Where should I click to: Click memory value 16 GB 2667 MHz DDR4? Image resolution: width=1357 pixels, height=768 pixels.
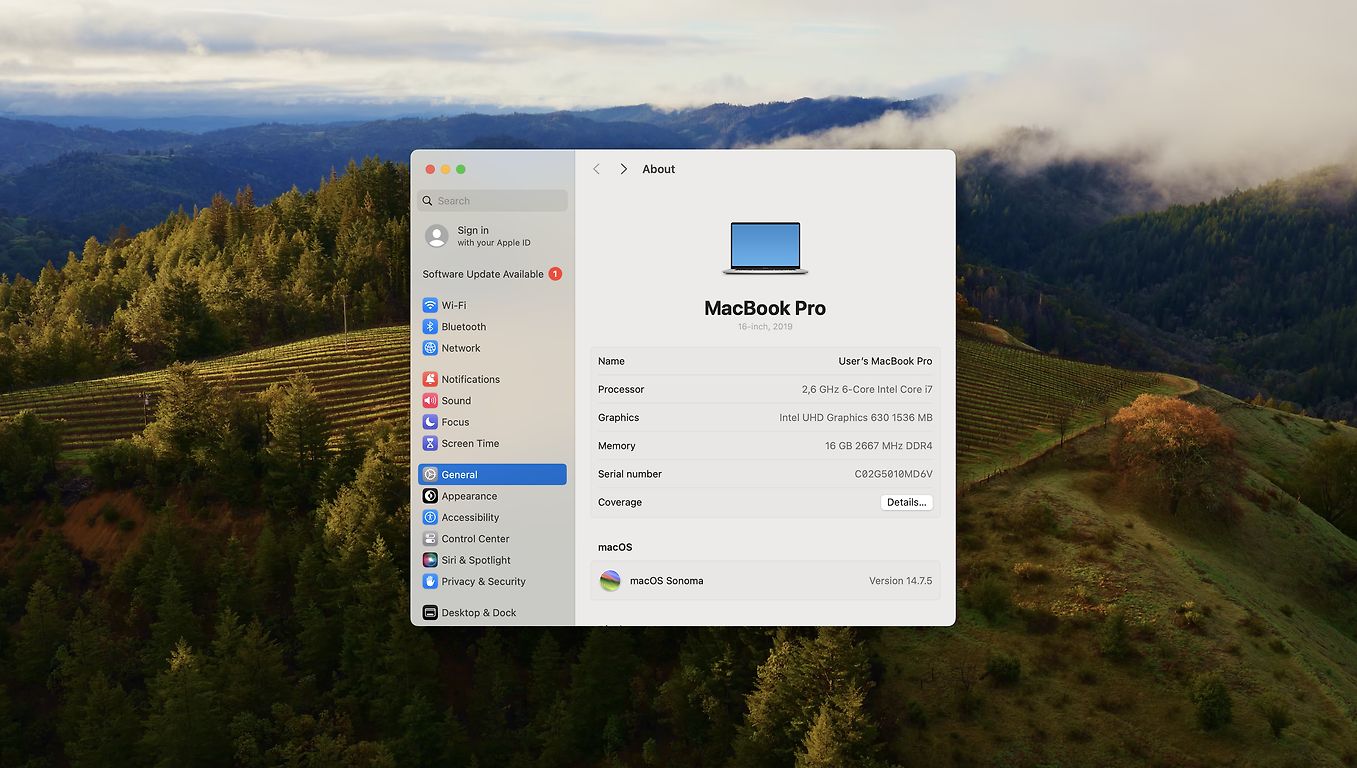pos(879,446)
